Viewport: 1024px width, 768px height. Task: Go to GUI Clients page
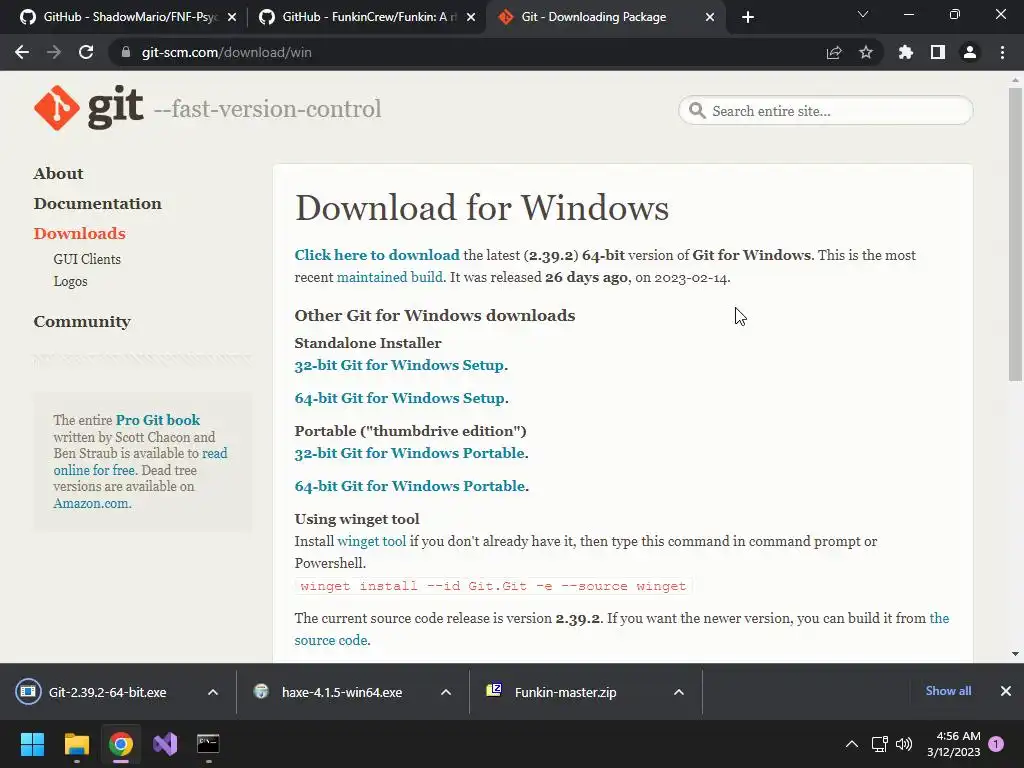pos(87,259)
